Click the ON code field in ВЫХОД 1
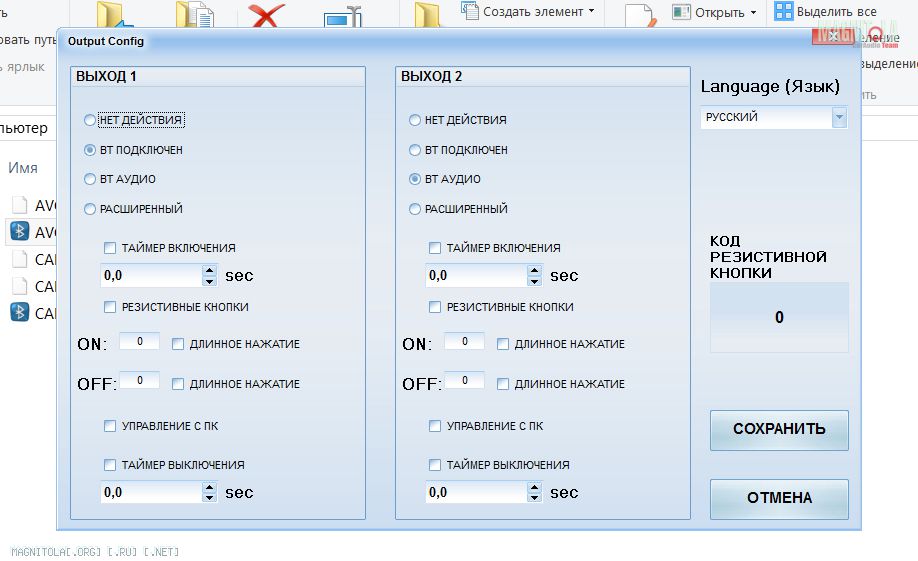 click(139, 342)
